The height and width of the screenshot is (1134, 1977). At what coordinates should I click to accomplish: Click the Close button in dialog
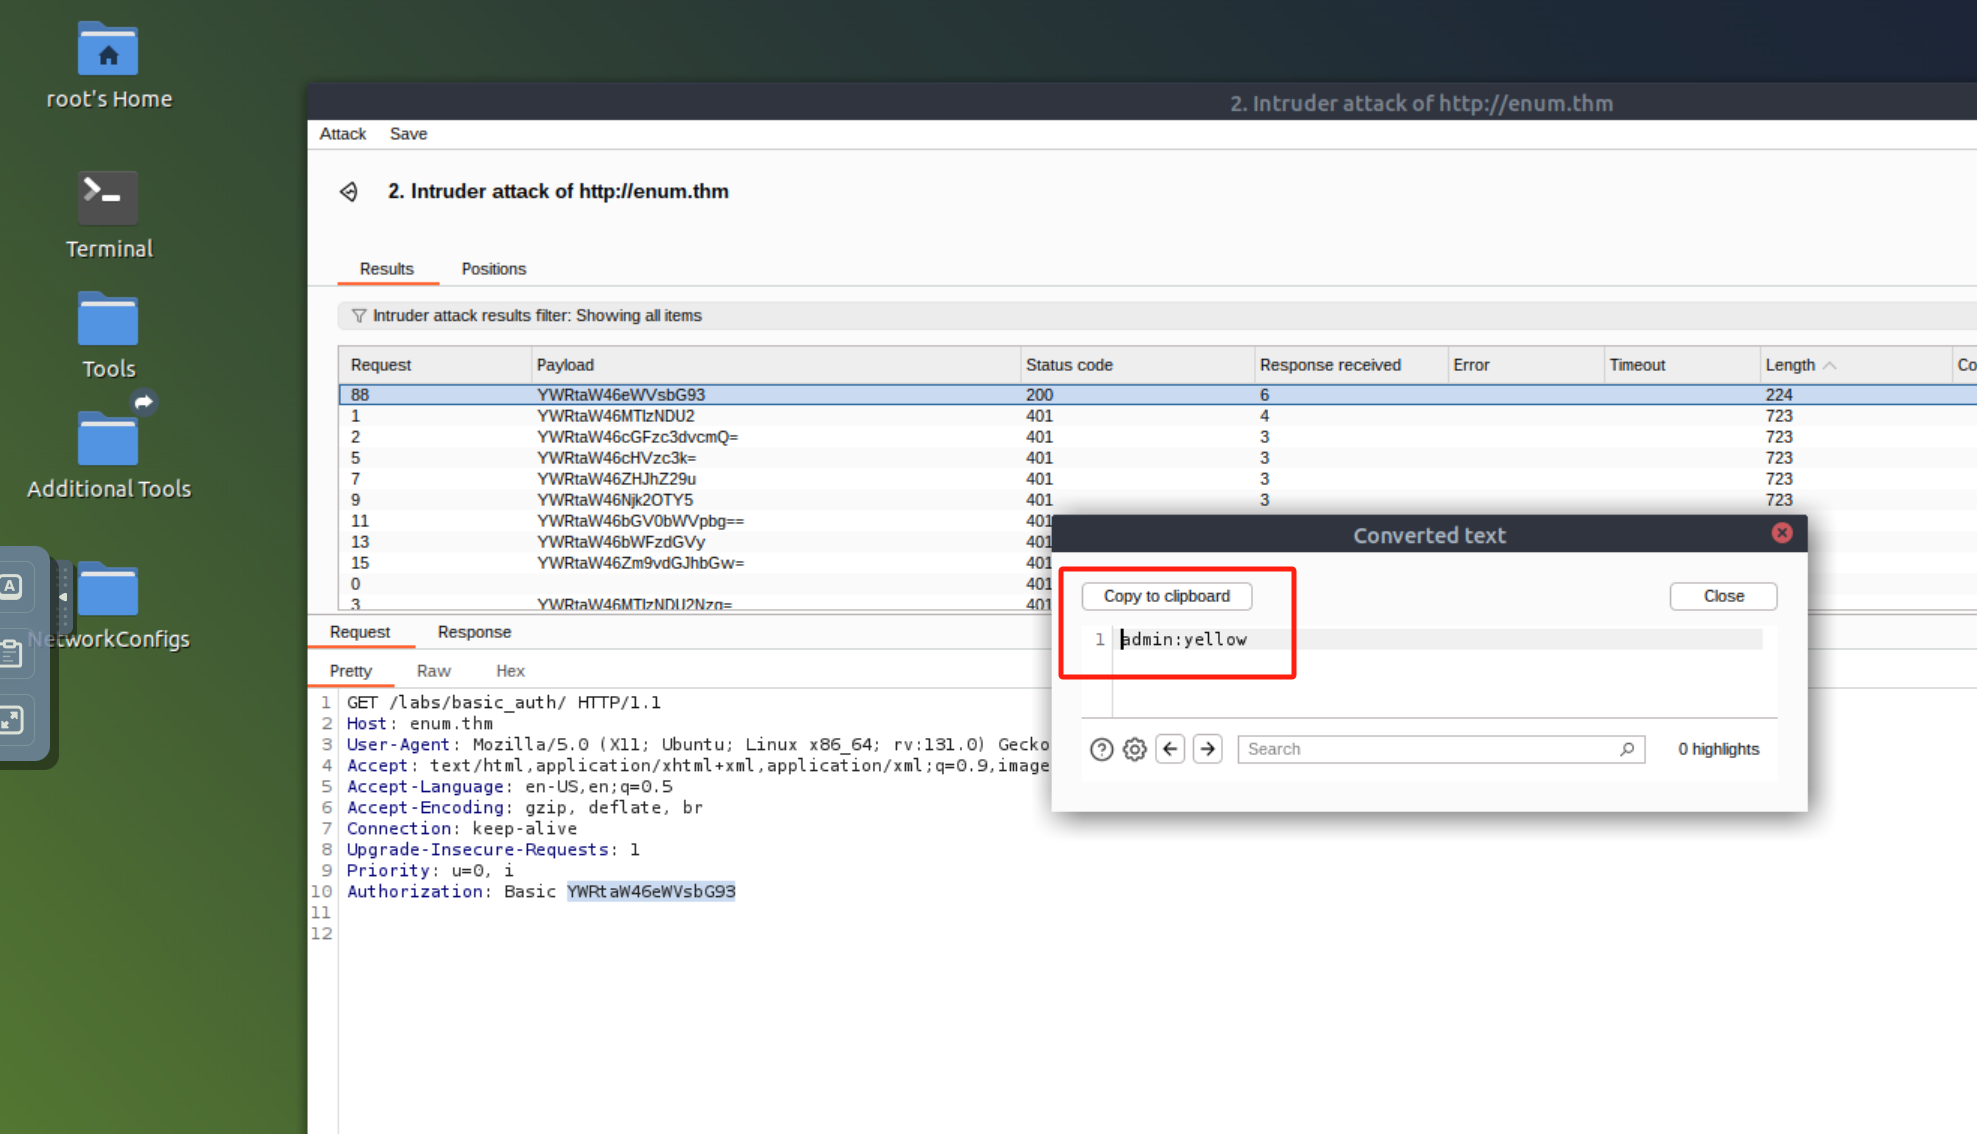point(1722,596)
